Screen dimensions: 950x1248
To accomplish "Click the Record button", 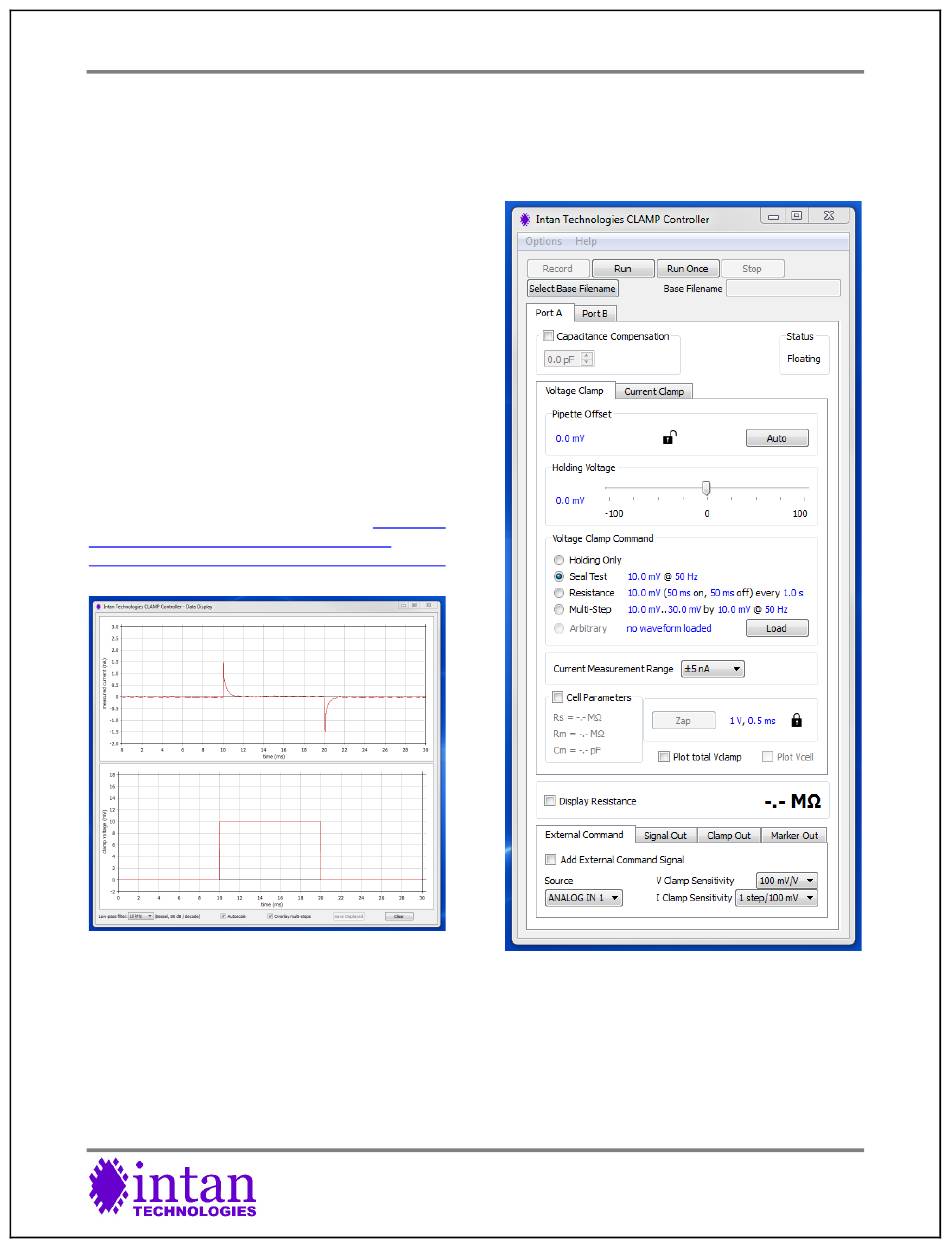I will (x=558, y=269).
